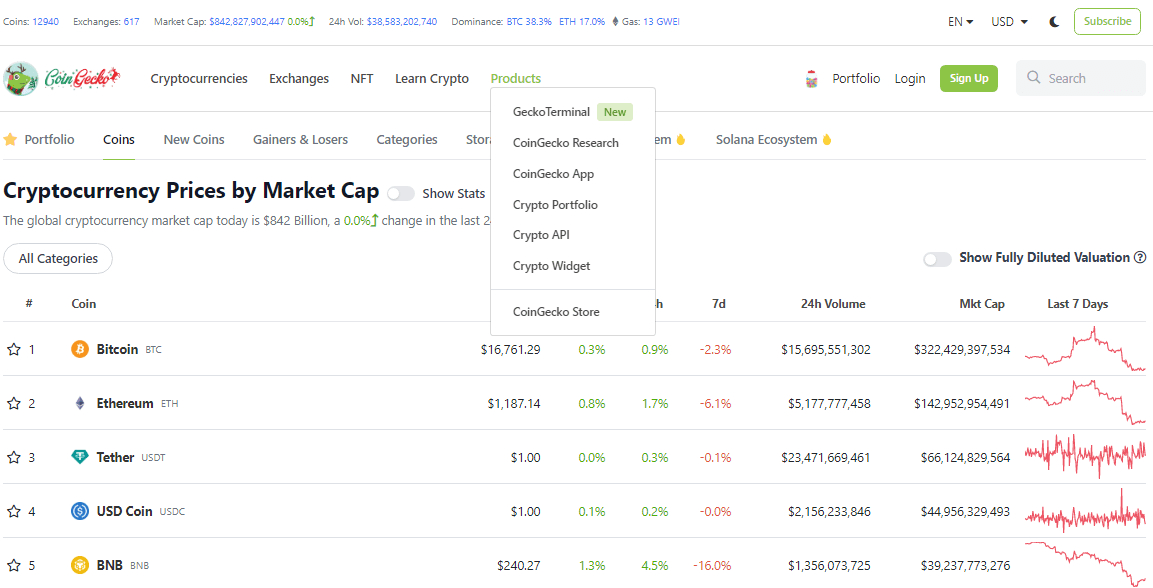Open Bitcoin 7-day sparkline chart
Screen dimensions: 1153x588
tap(1085, 349)
